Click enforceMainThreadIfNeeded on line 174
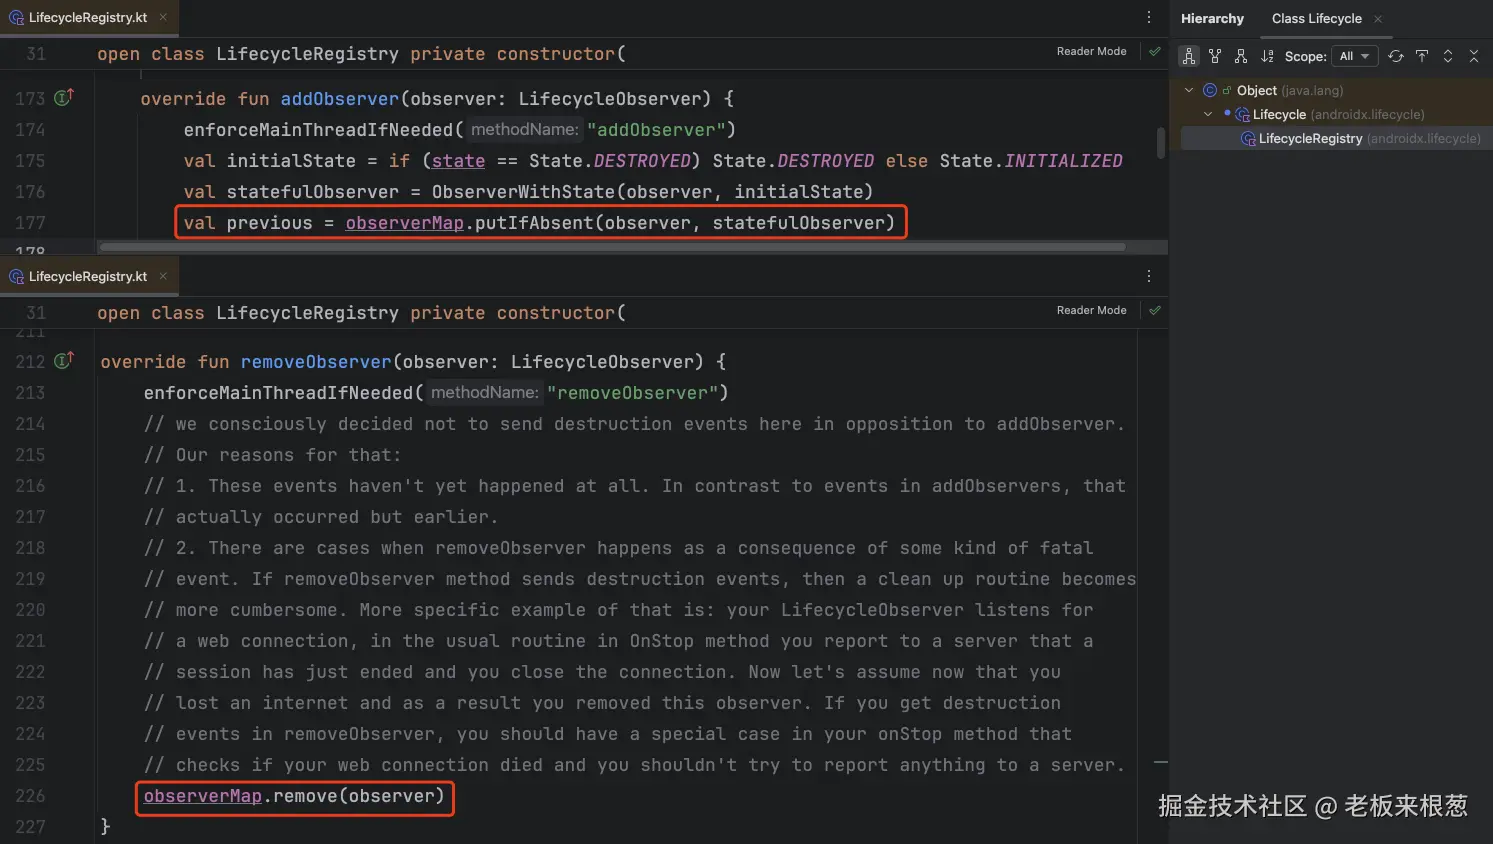1493x844 pixels. pyautogui.click(x=318, y=129)
